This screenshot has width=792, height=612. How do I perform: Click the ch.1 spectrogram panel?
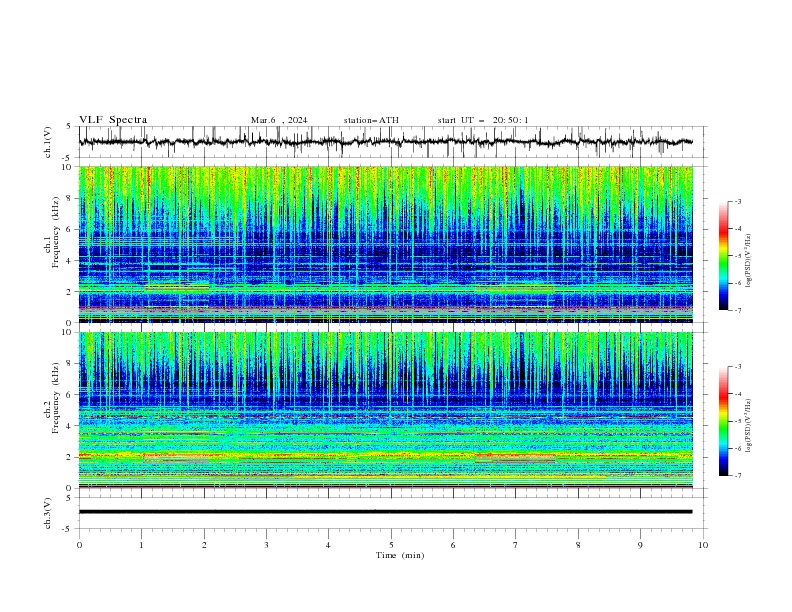[x=386, y=244]
